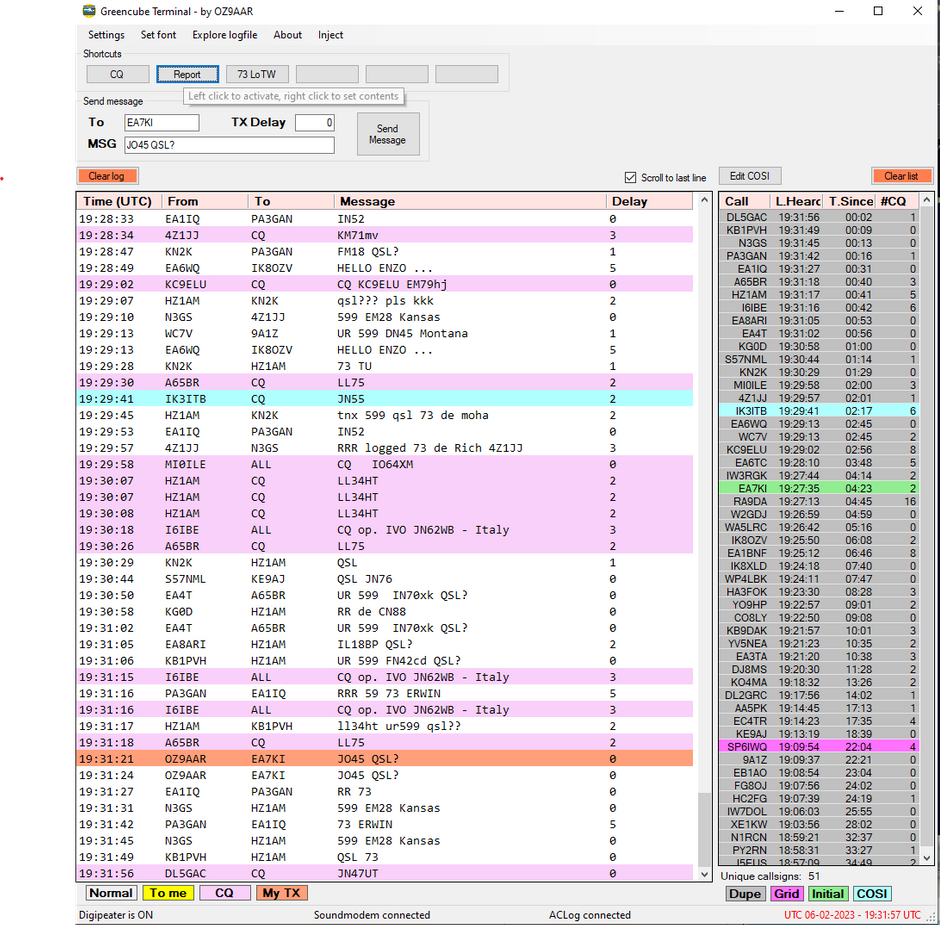This screenshot has width=940, height=925.
Task: Click the first empty shortcut button after 73 LoTW
Action: [327, 74]
